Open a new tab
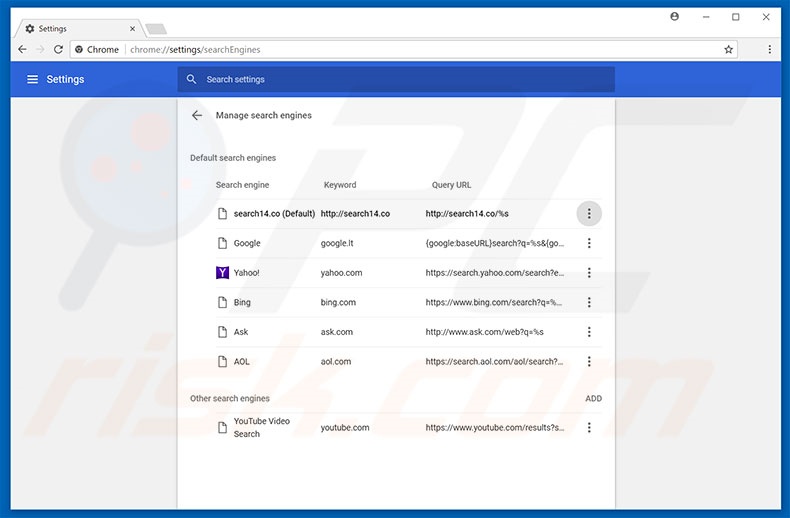This screenshot has width=790, height=518. [155, 29]
